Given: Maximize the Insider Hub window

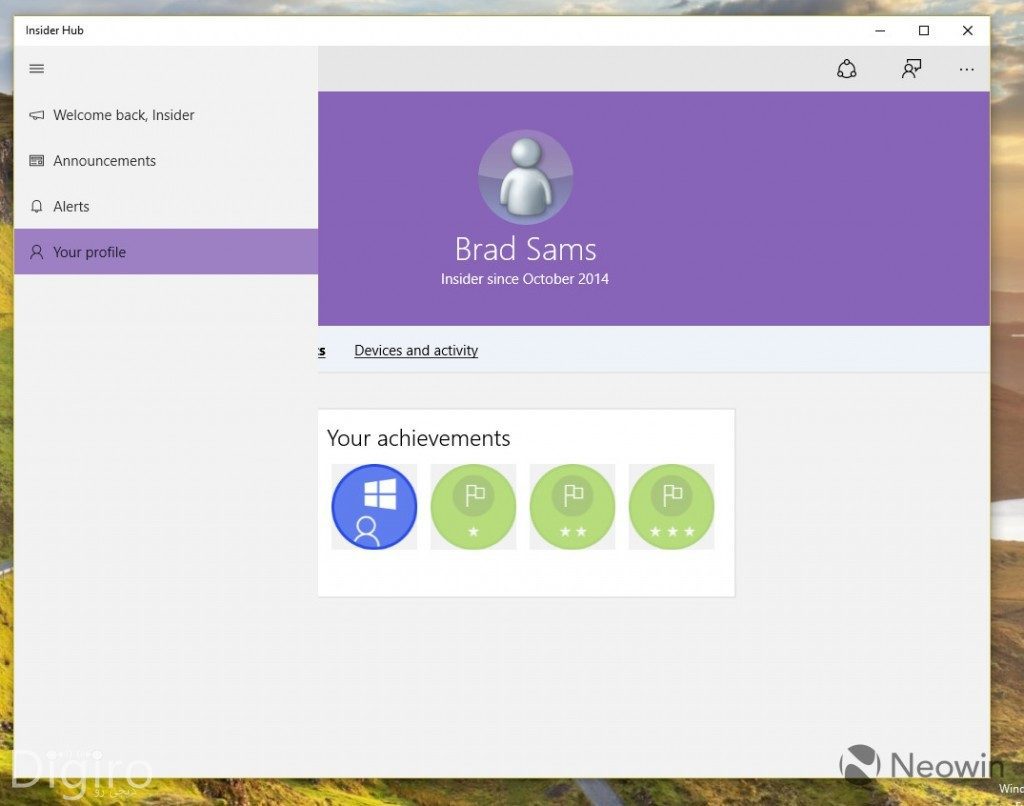Looking at the screenshot, I should (x=924, y=31).
